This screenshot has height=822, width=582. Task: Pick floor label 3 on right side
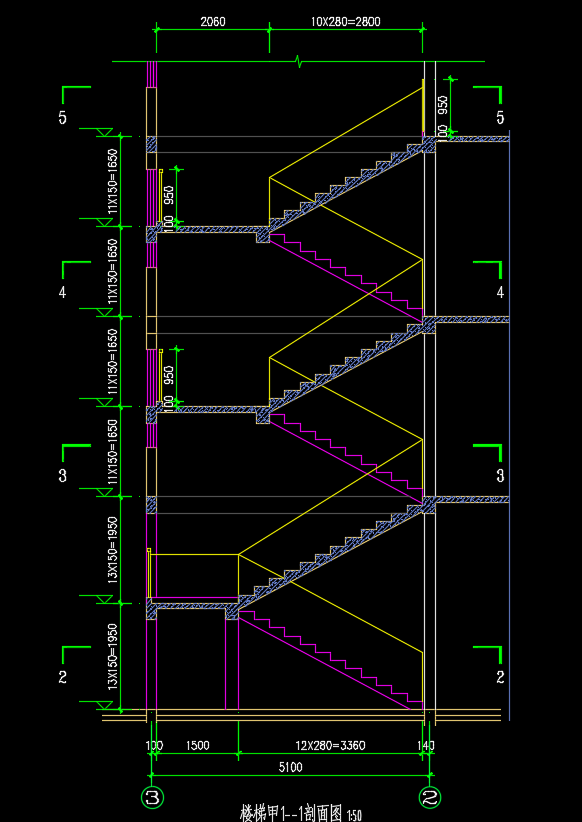tap(500, 476)
